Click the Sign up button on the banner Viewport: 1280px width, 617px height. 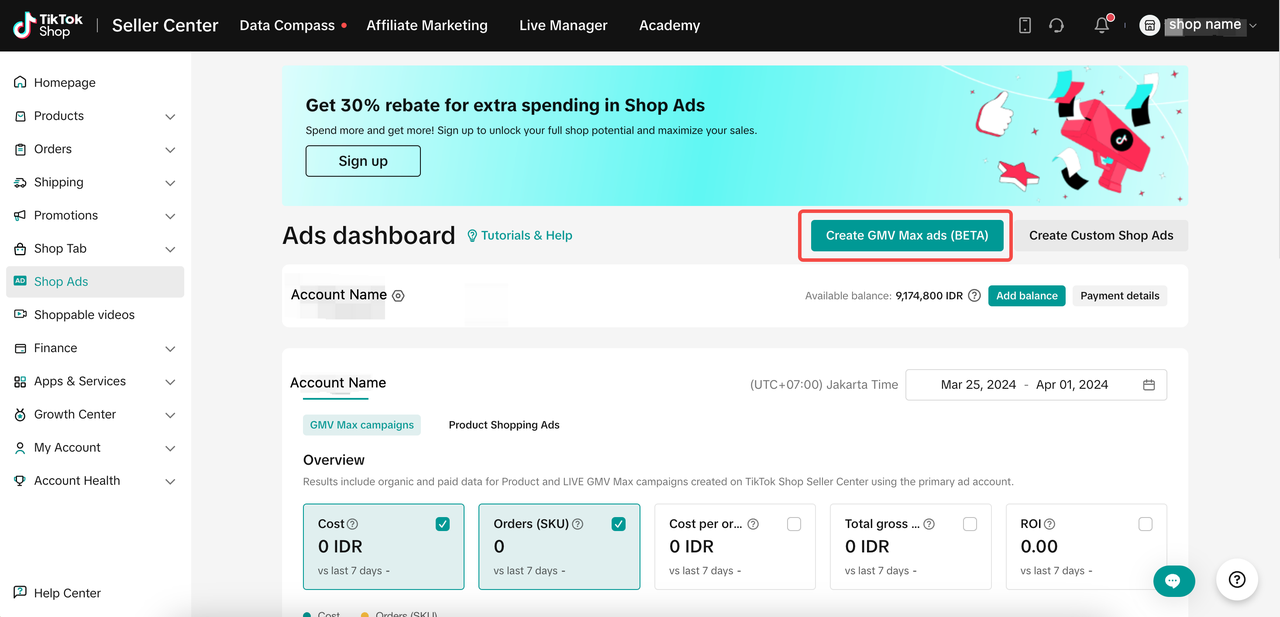(x=363, y=161)
